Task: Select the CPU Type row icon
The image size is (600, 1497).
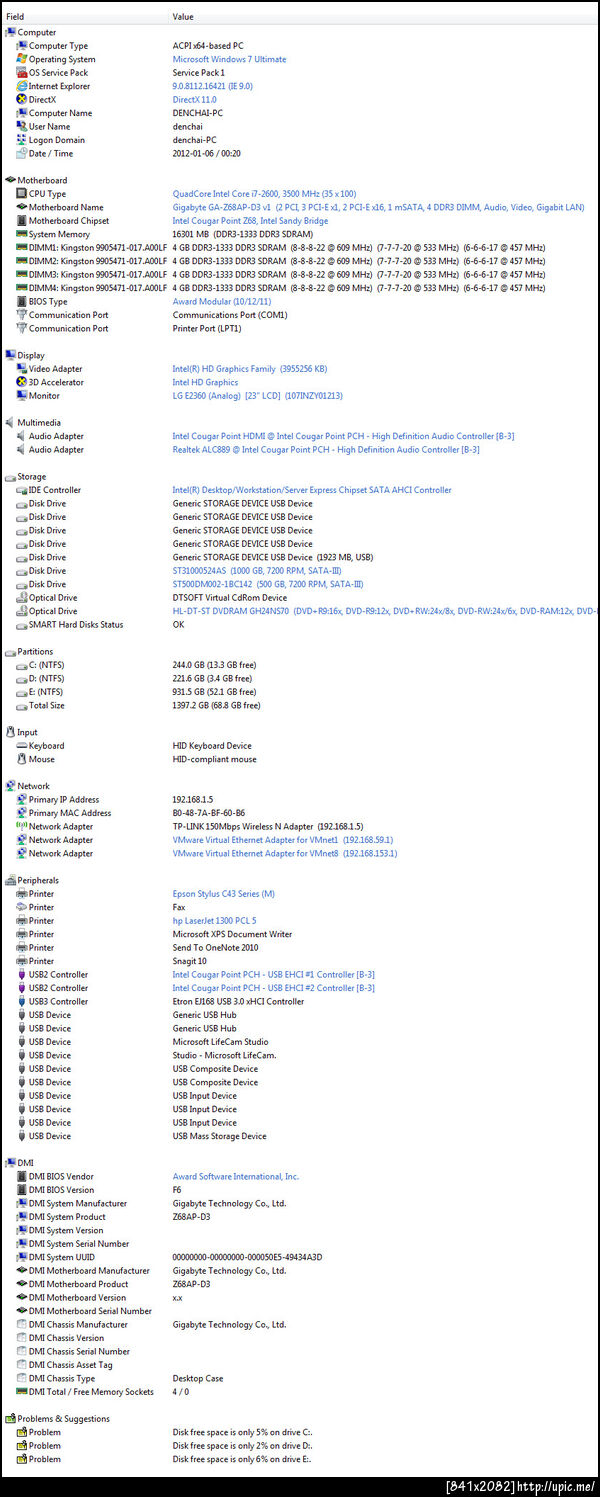Action: pyautogui.click(x=21, y=194)
